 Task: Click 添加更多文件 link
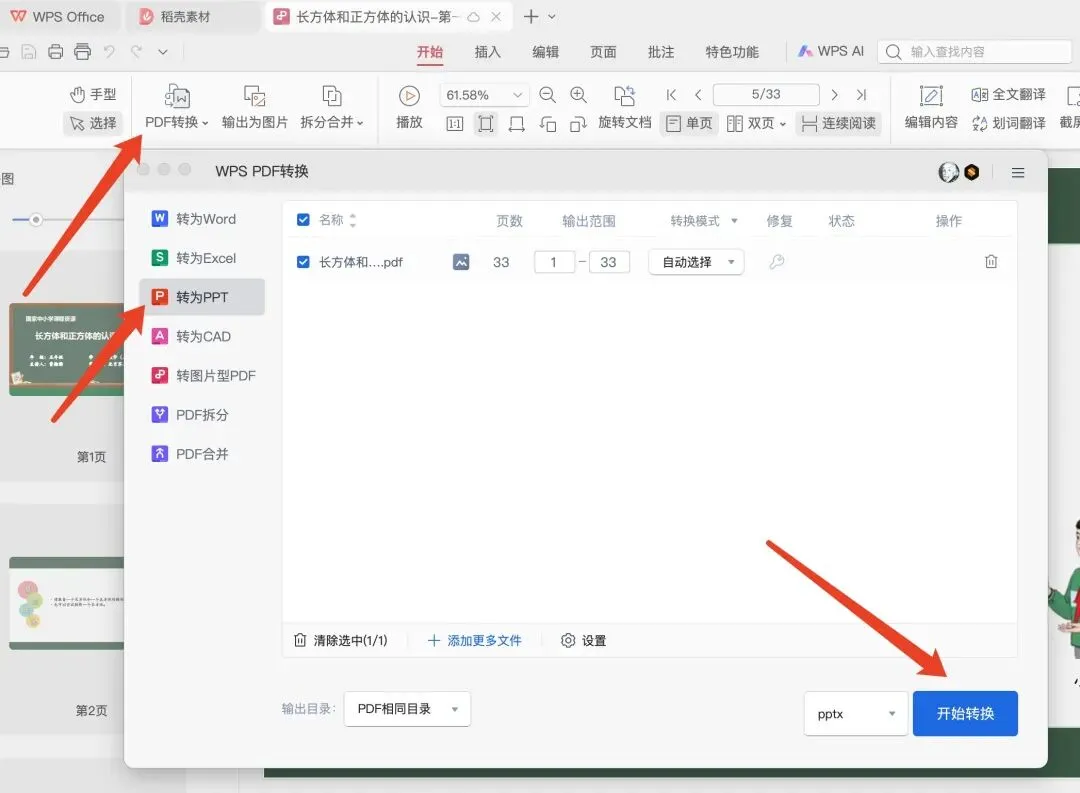point(475,641)
